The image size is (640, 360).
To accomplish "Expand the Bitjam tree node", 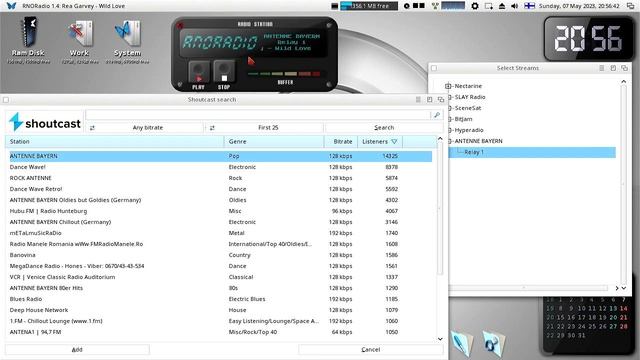I will click(450, 119).
